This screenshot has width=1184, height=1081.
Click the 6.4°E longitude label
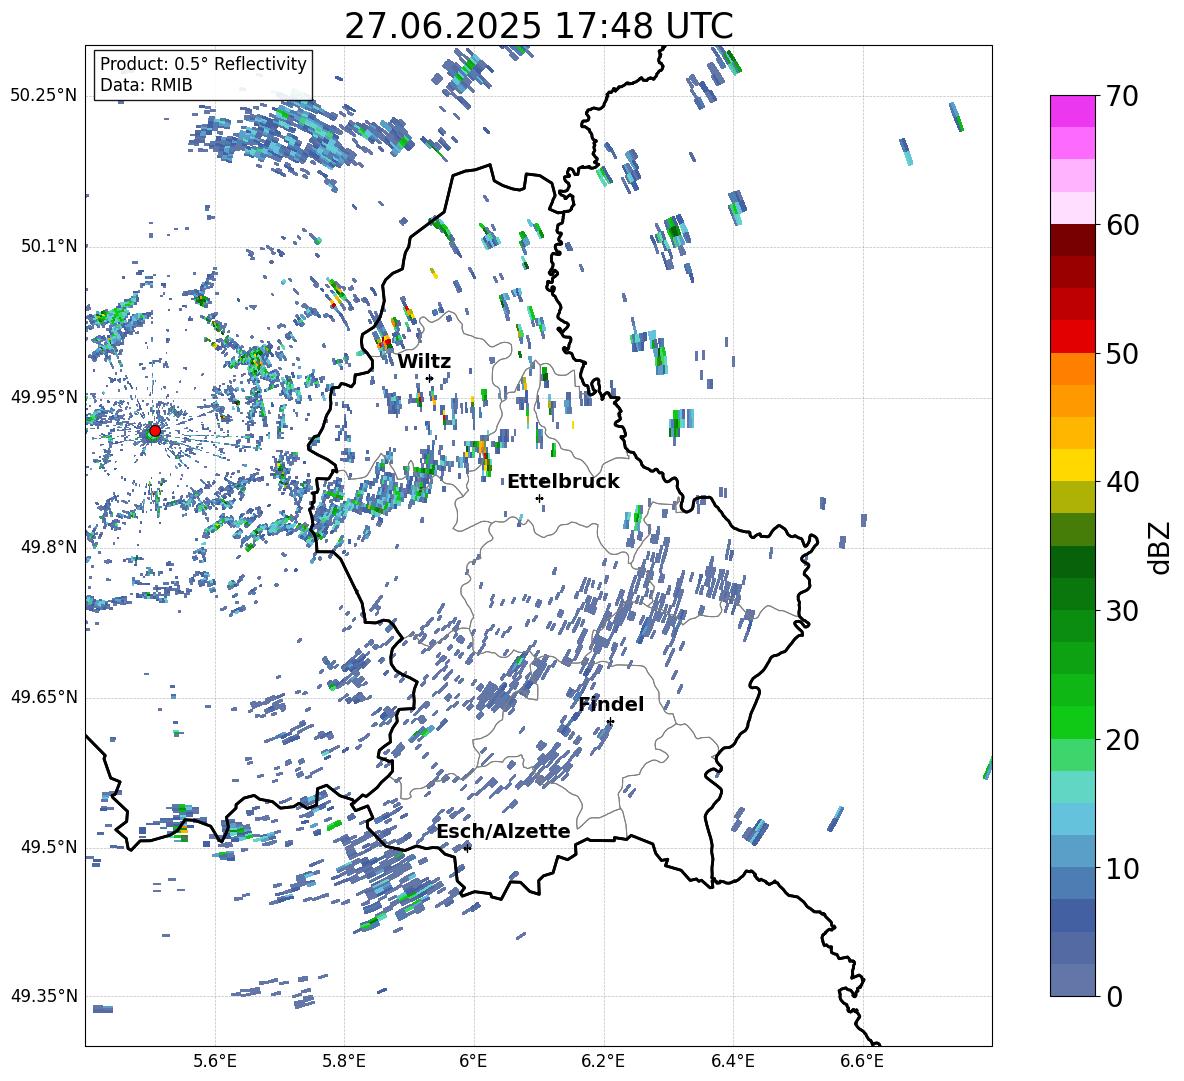(732, 1061)
